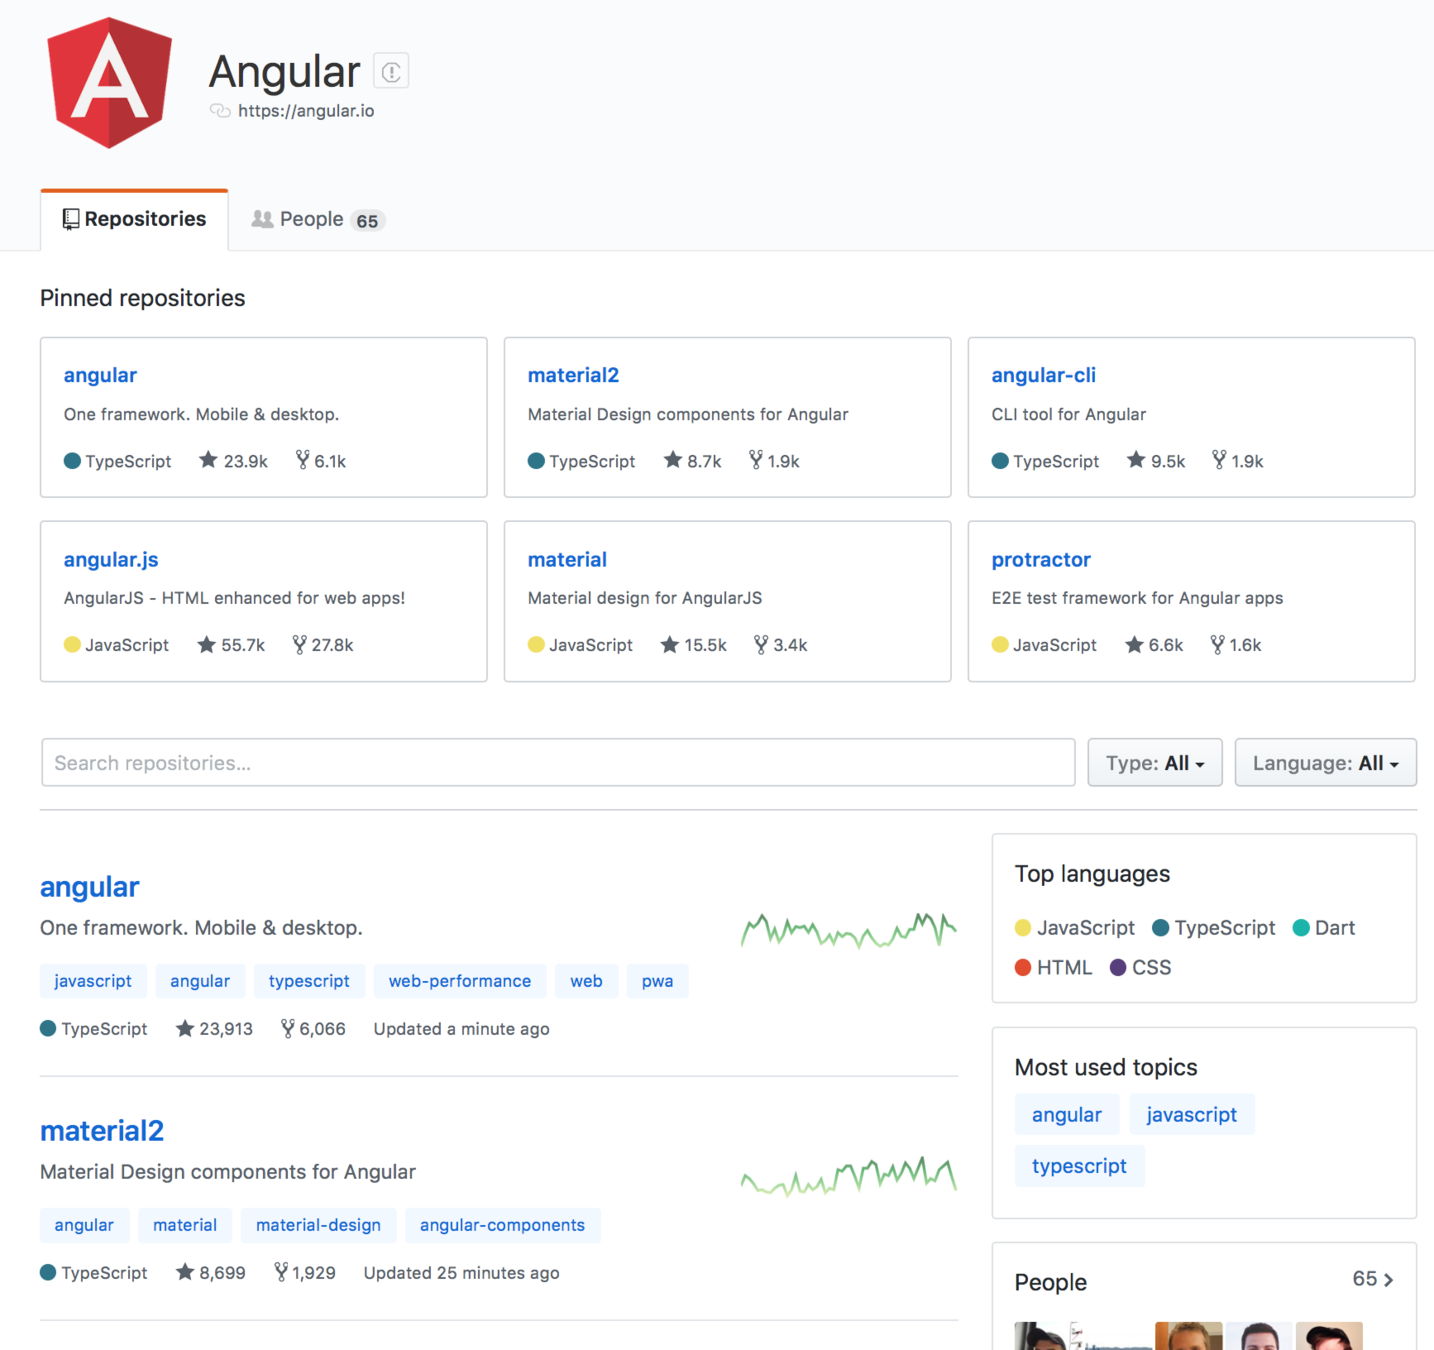Click the 8,699 stars in material2 list row
Viewport: 1434px width, 1350px height.
(210, 1273)
